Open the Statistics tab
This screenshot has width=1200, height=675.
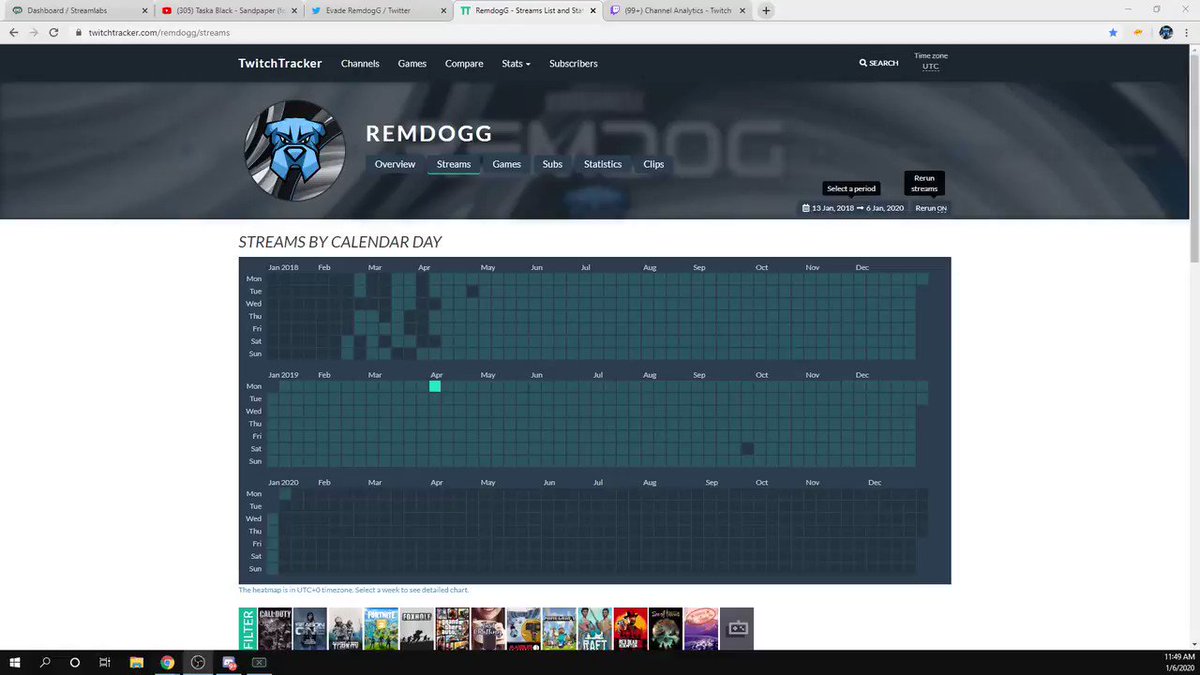603,164
